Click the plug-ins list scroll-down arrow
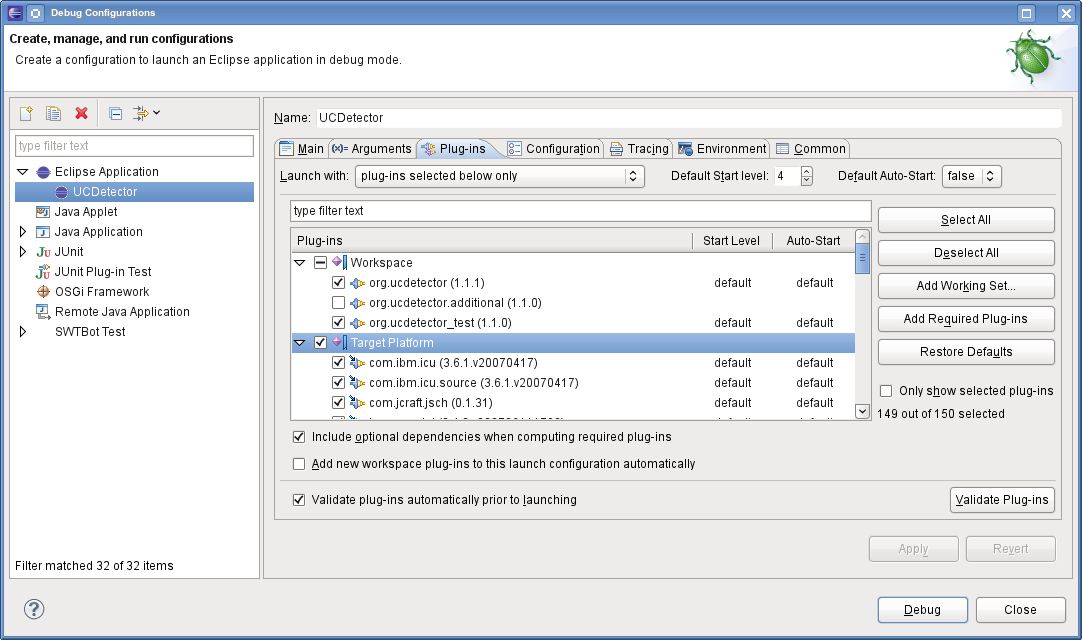This screenshot has height=640, width=1082. [862, 411]
